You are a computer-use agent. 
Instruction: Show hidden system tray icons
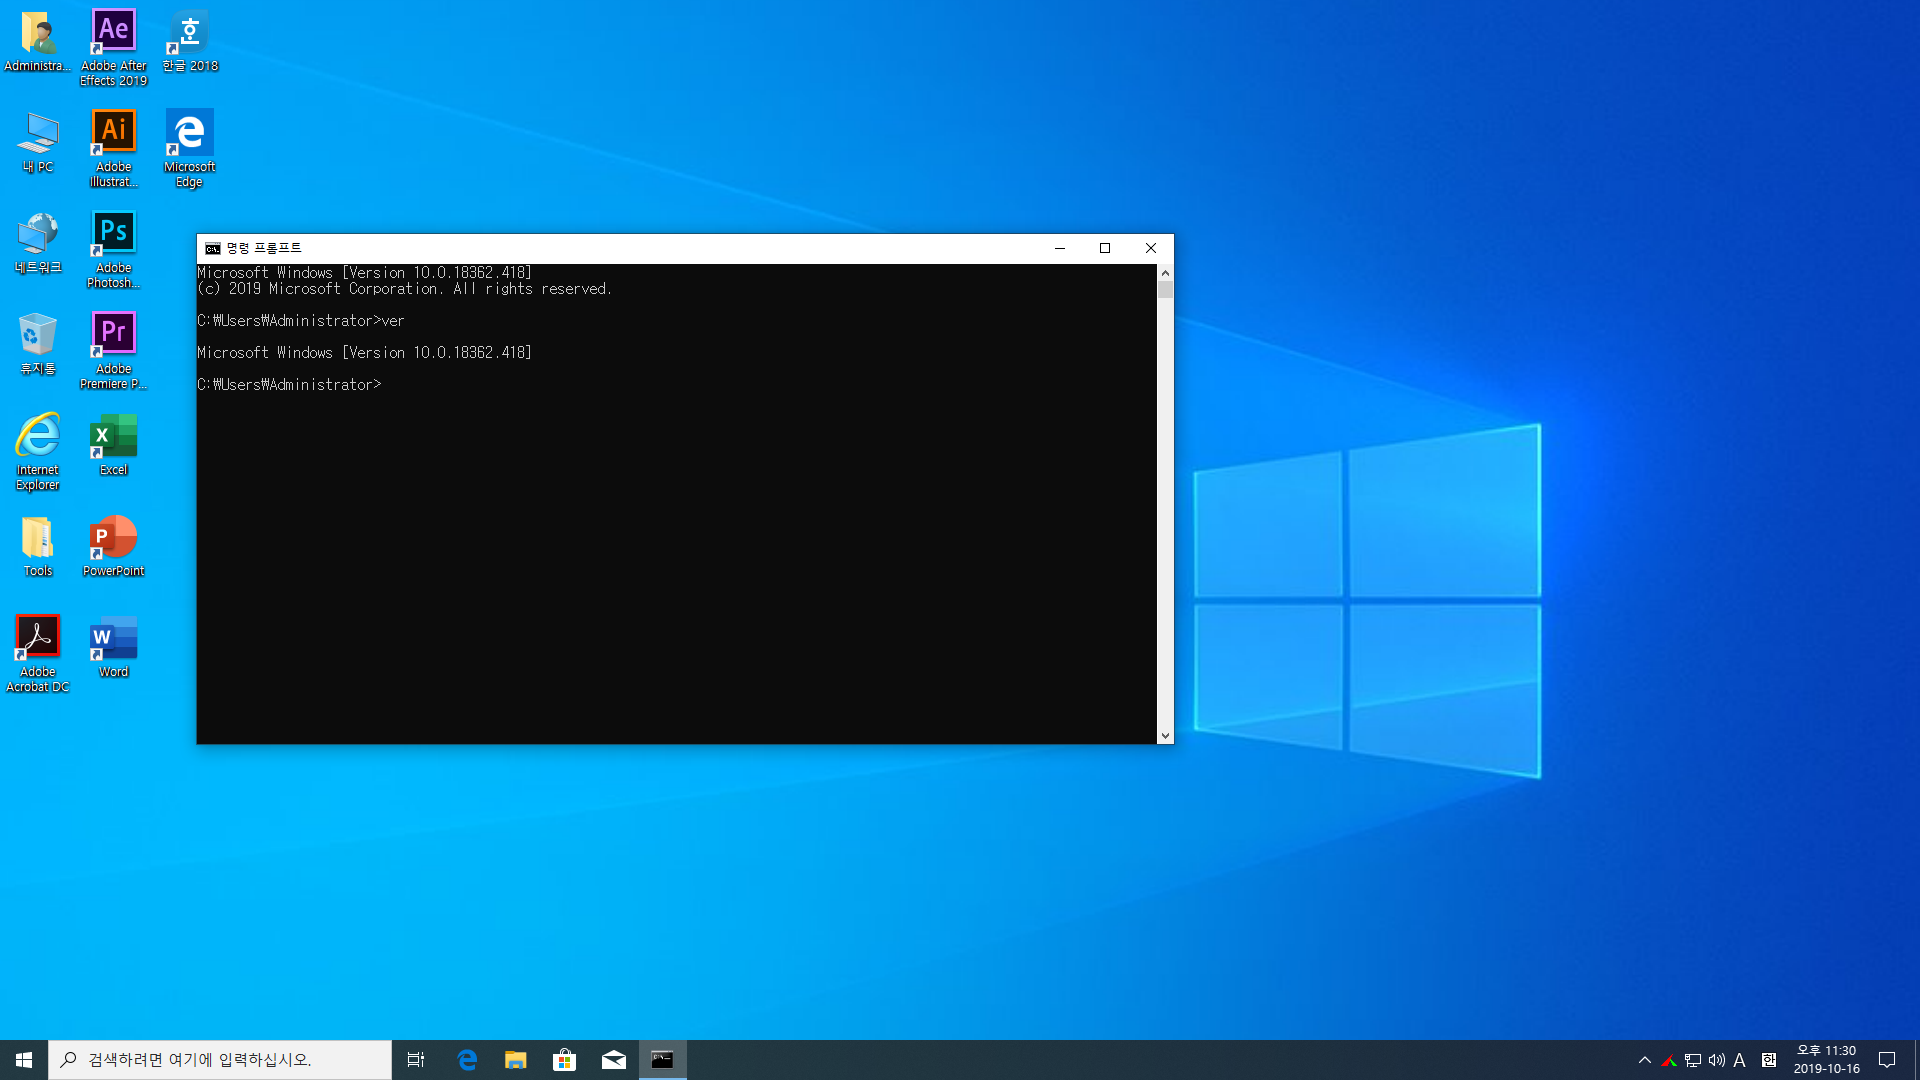[1645, 1060]
